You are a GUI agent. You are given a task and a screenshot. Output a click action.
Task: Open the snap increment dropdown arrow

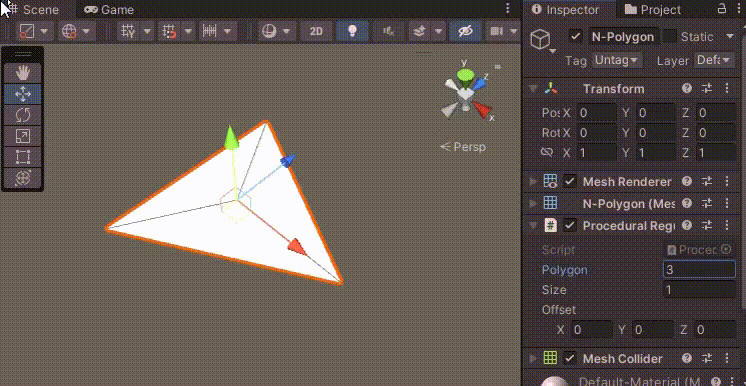pos(228,31)
